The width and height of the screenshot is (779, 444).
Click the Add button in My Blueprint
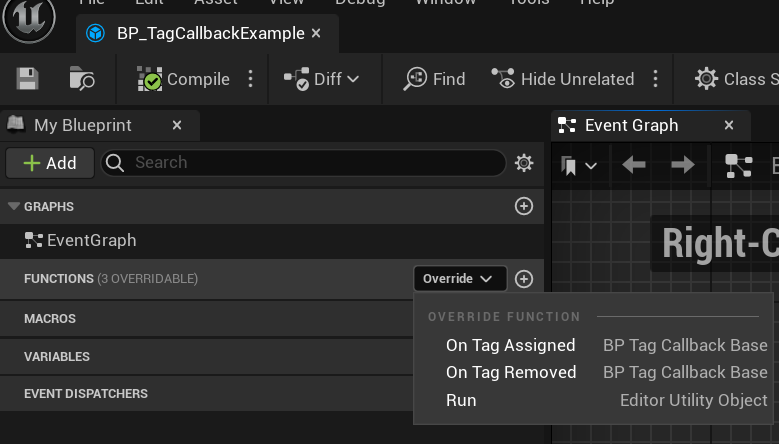pos(49,163)
